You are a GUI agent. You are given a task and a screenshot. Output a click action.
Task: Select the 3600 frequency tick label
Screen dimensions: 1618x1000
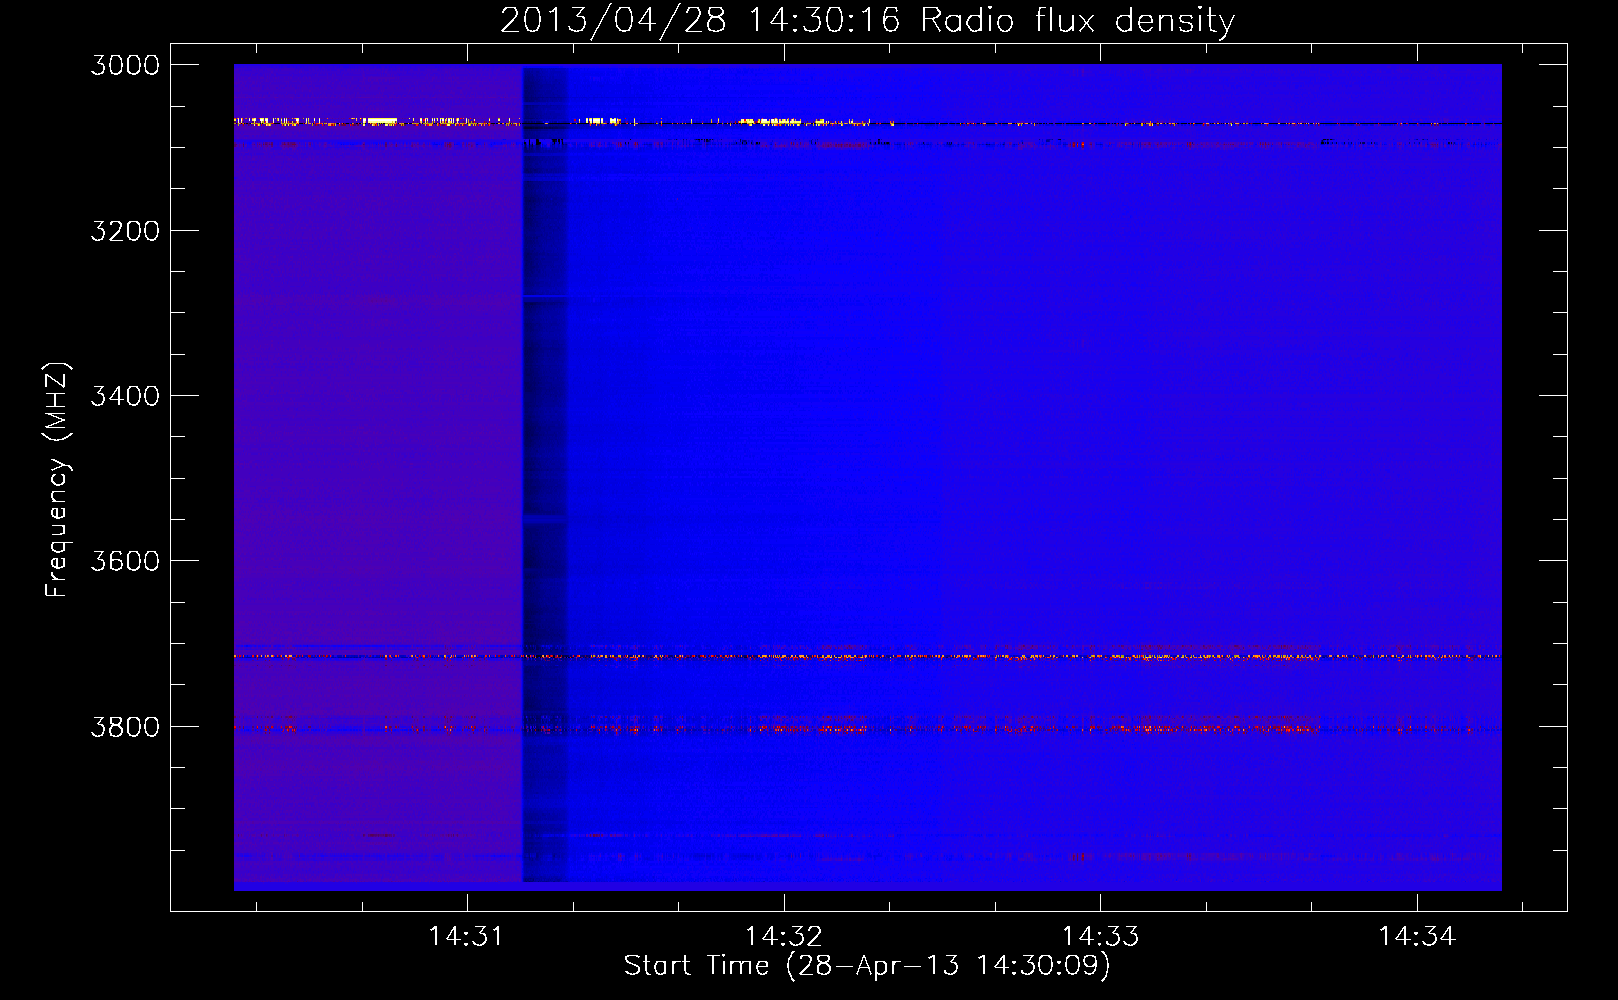125,561
